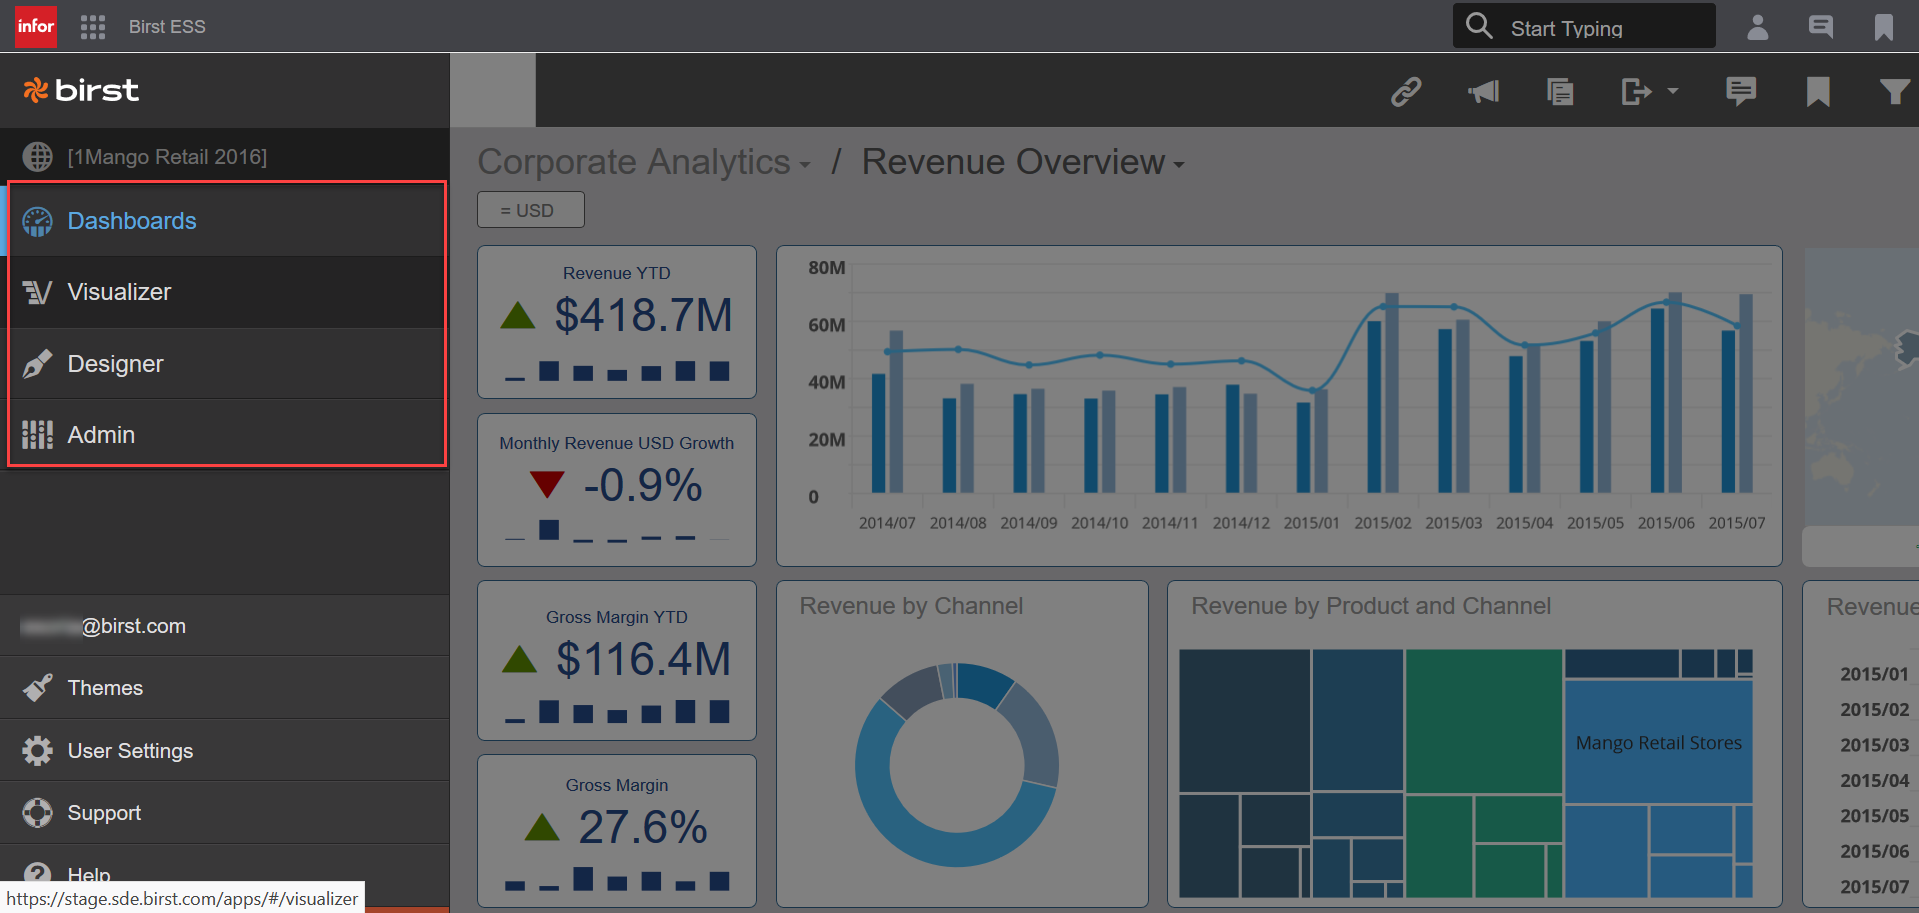The height and width of the screenshot is (913, 1919).
Task: Click the Revenue by Product and Channel title
Action: point(1371,606)
